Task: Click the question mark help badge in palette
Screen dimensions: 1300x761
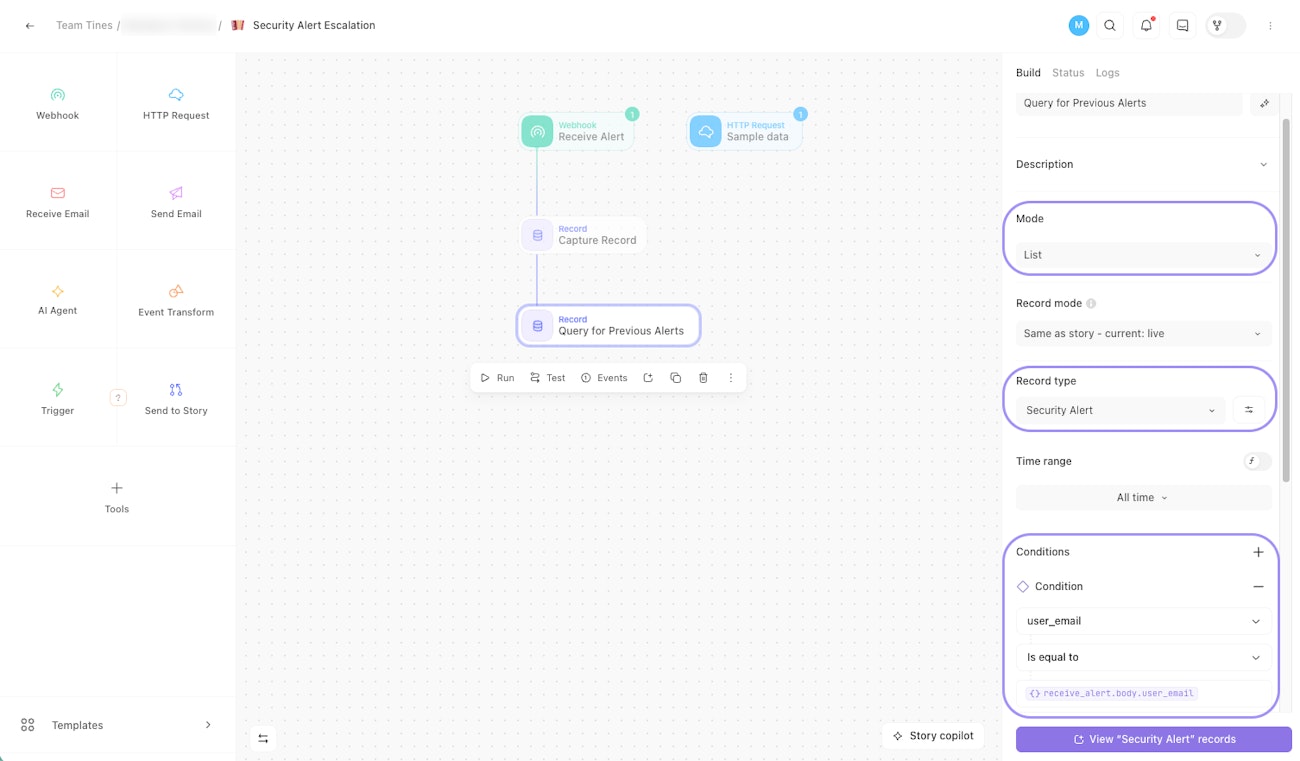Action: (118, 397)
